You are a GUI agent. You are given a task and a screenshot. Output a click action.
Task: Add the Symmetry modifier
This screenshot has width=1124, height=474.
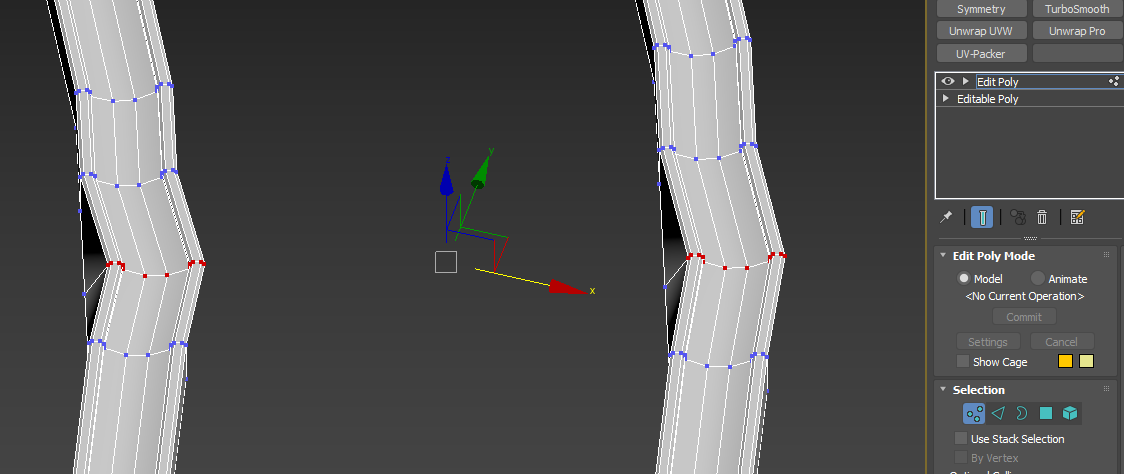click(981, 9)
